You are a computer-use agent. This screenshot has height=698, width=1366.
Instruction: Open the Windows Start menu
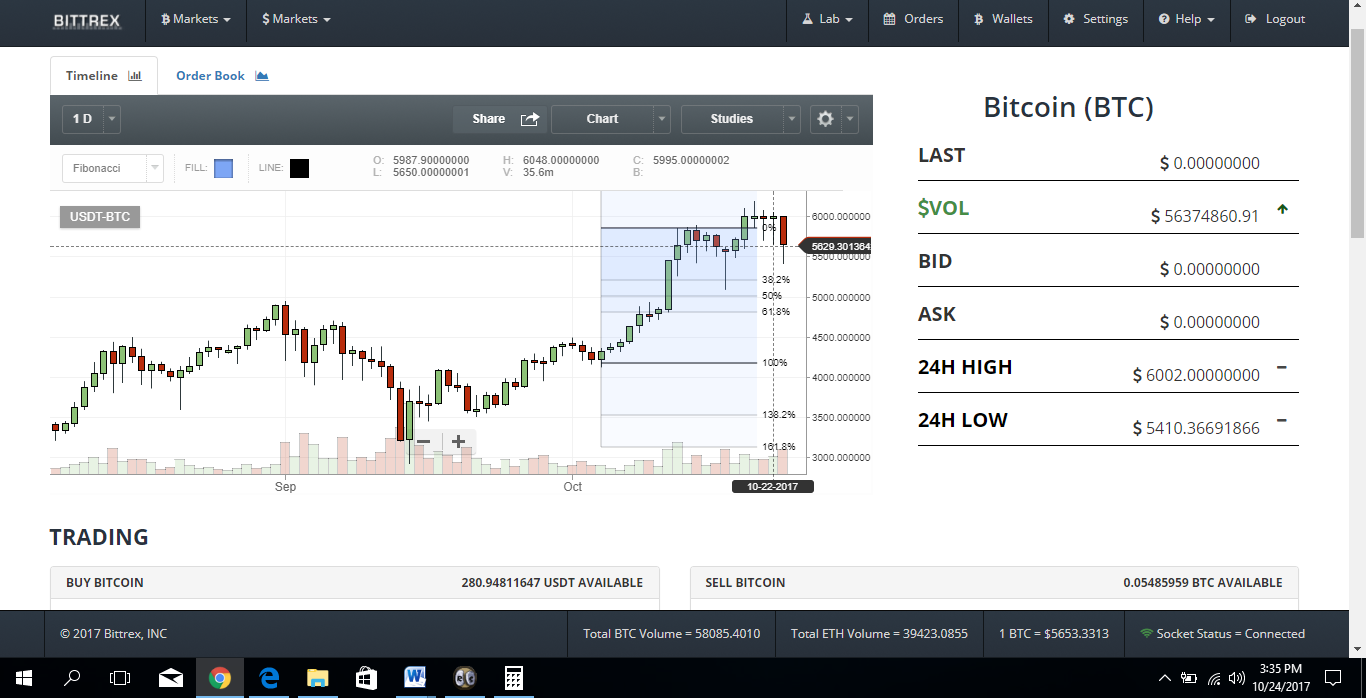(x=23, y=678)
